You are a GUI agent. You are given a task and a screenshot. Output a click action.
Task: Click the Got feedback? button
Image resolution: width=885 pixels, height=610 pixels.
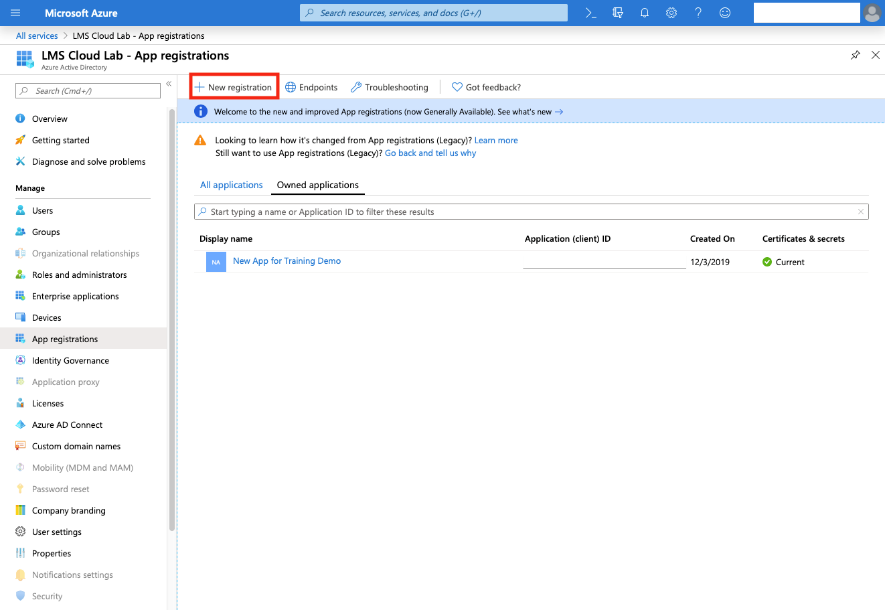[x=487, y=87]
